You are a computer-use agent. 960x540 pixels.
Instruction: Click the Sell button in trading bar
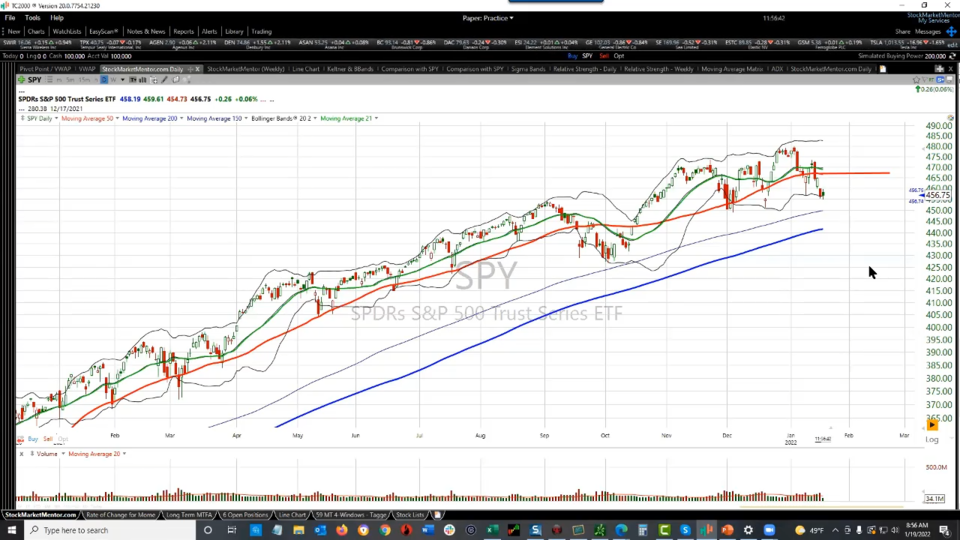pyautogui.click(x=604, y=56)
